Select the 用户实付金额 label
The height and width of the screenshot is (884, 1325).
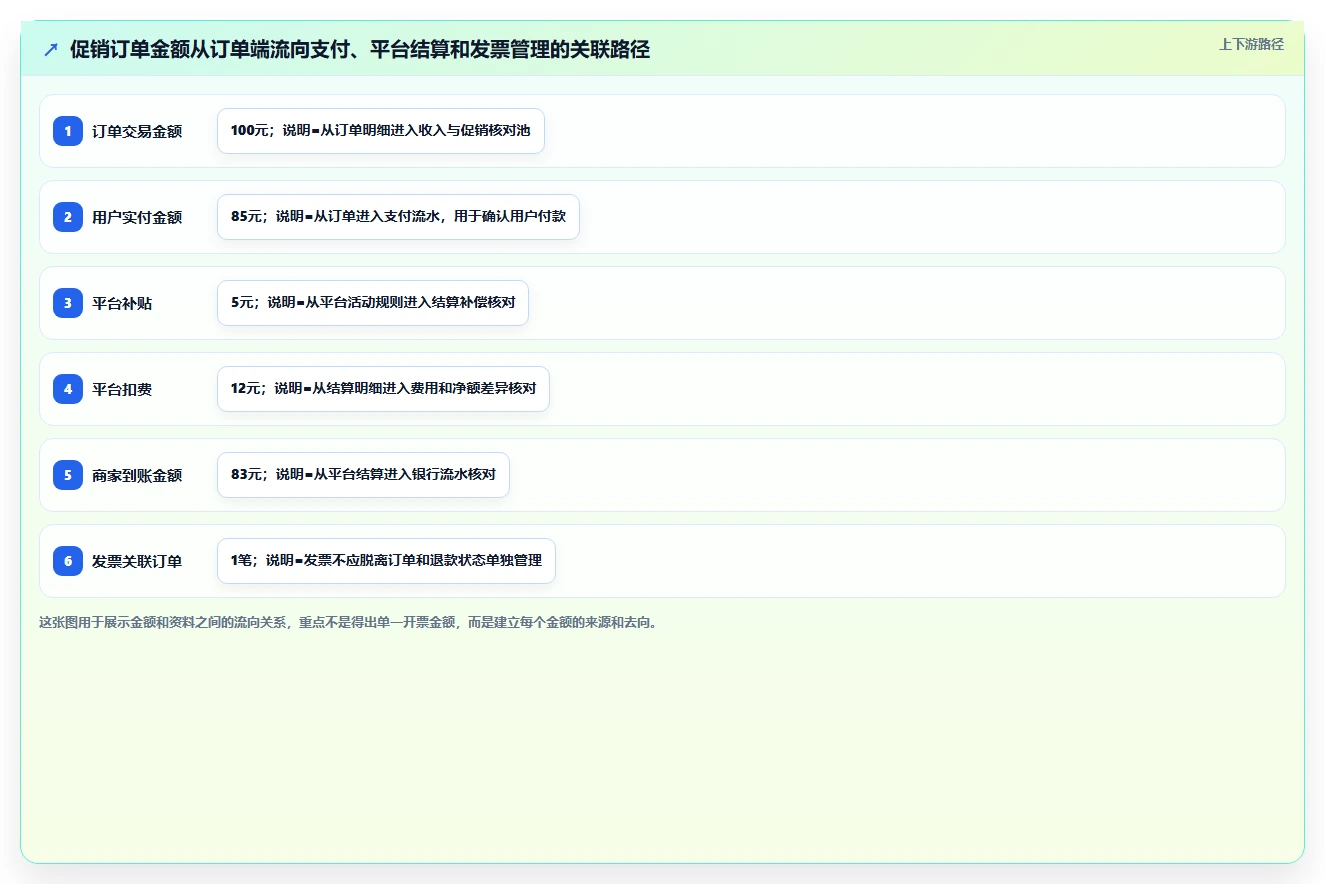pyautogui.click(x=137, y=217)
